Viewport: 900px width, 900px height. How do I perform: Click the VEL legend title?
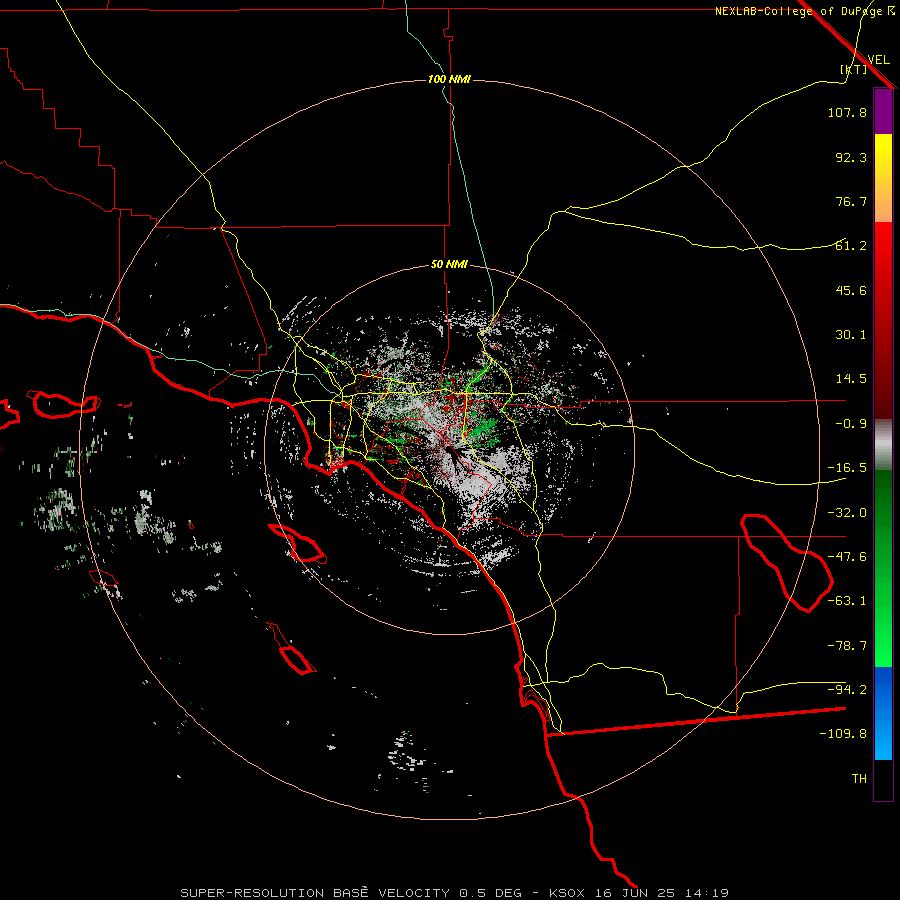pos(878,59)
